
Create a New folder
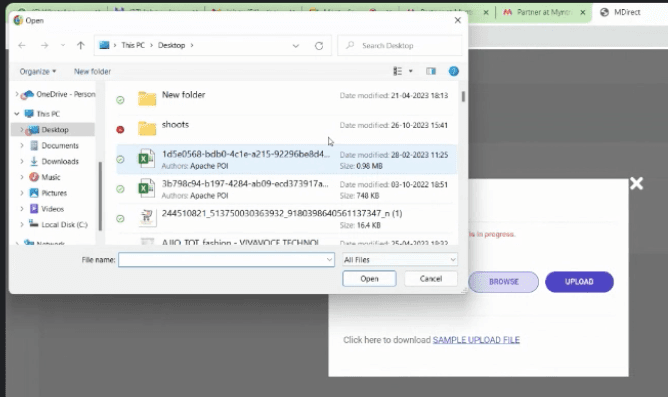92,71
